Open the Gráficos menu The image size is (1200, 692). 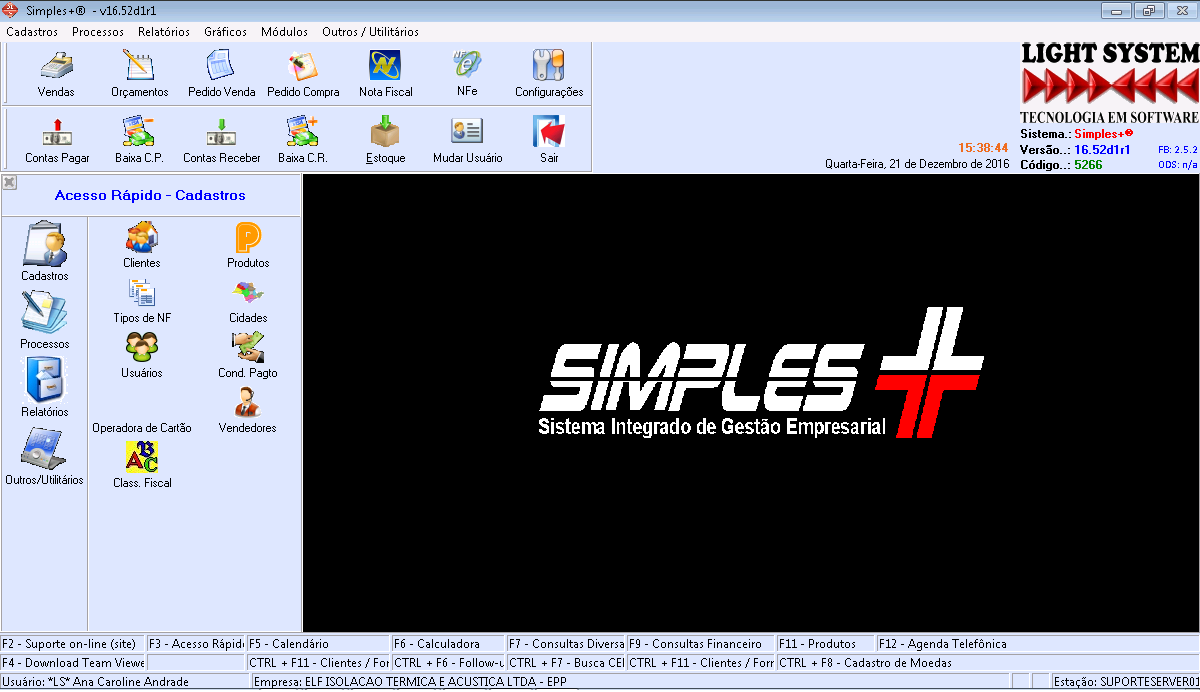225,32
